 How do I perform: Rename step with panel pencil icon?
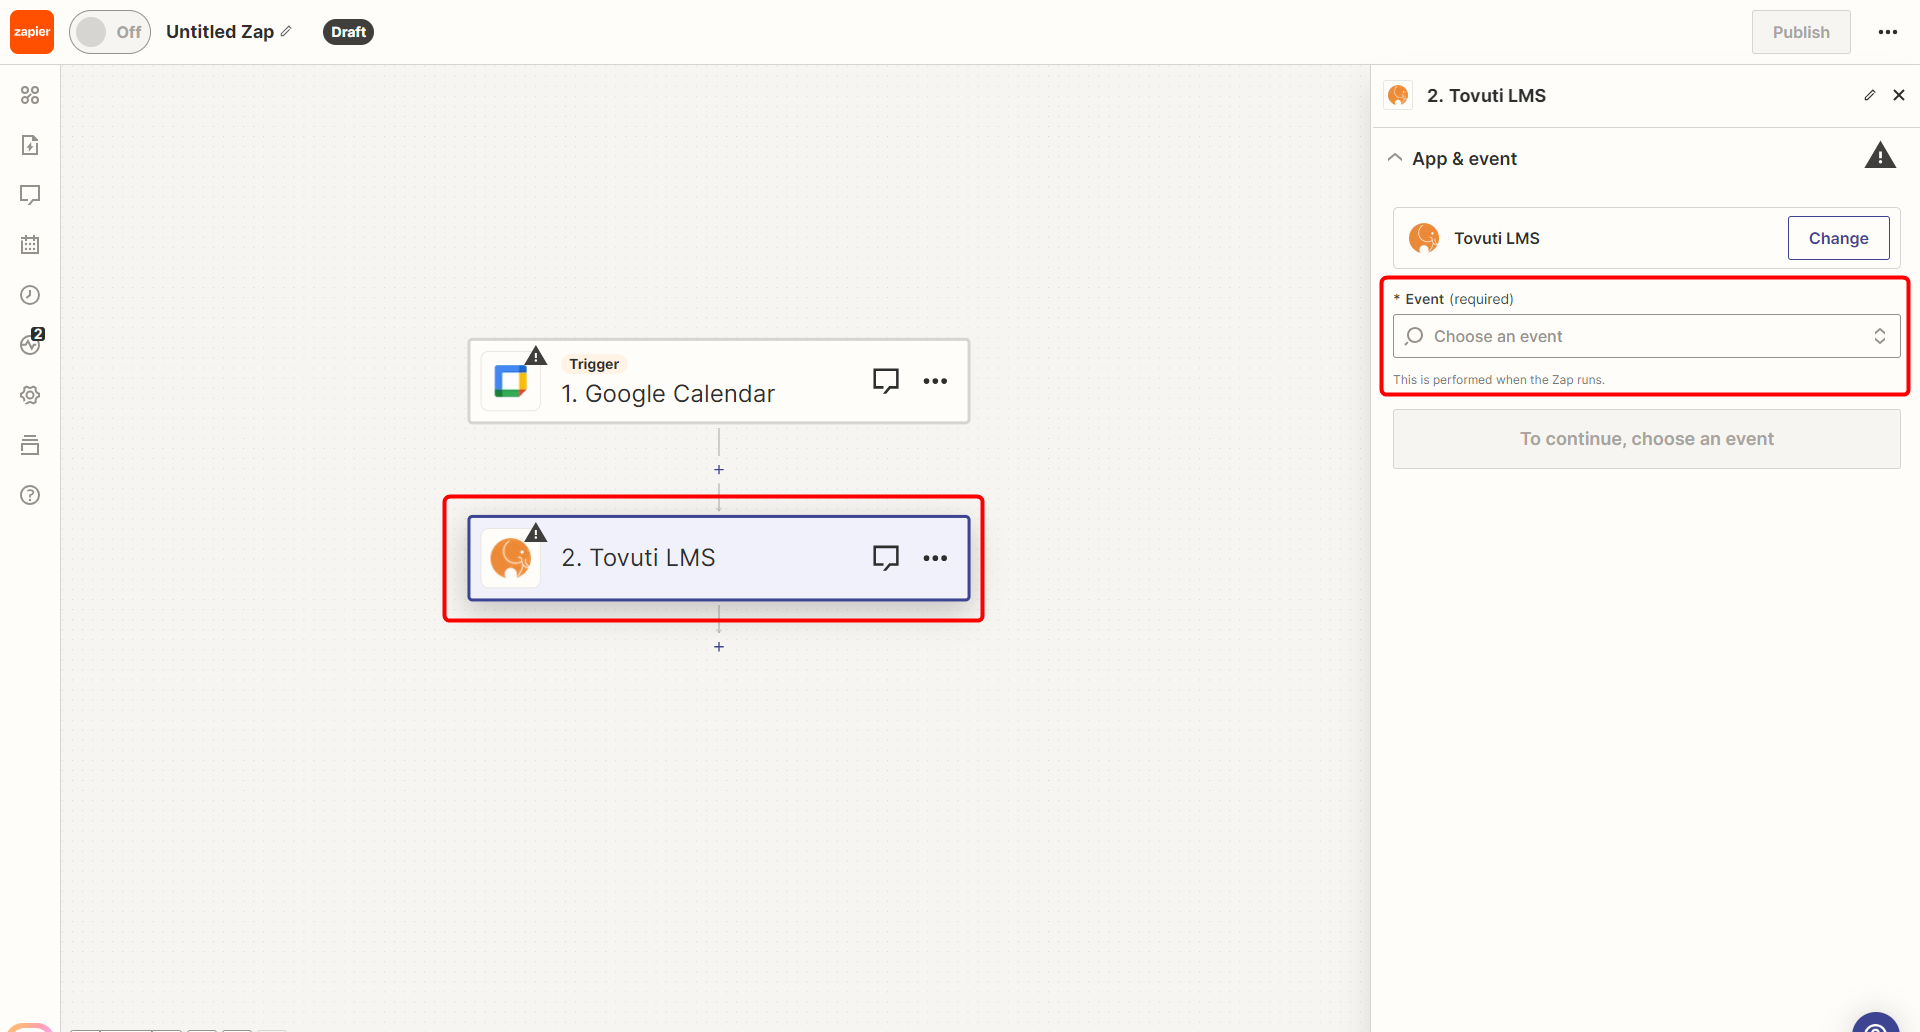1870,95
